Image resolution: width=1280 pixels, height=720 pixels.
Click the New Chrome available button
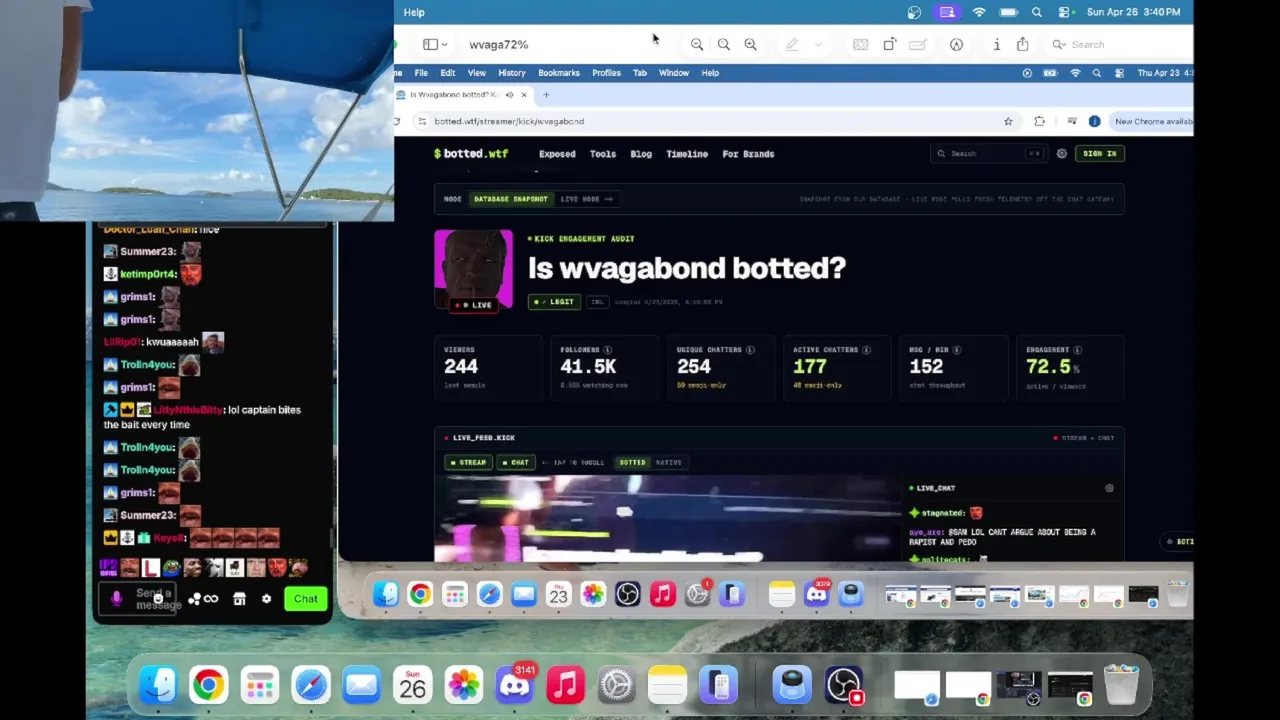coord(1153,121)
